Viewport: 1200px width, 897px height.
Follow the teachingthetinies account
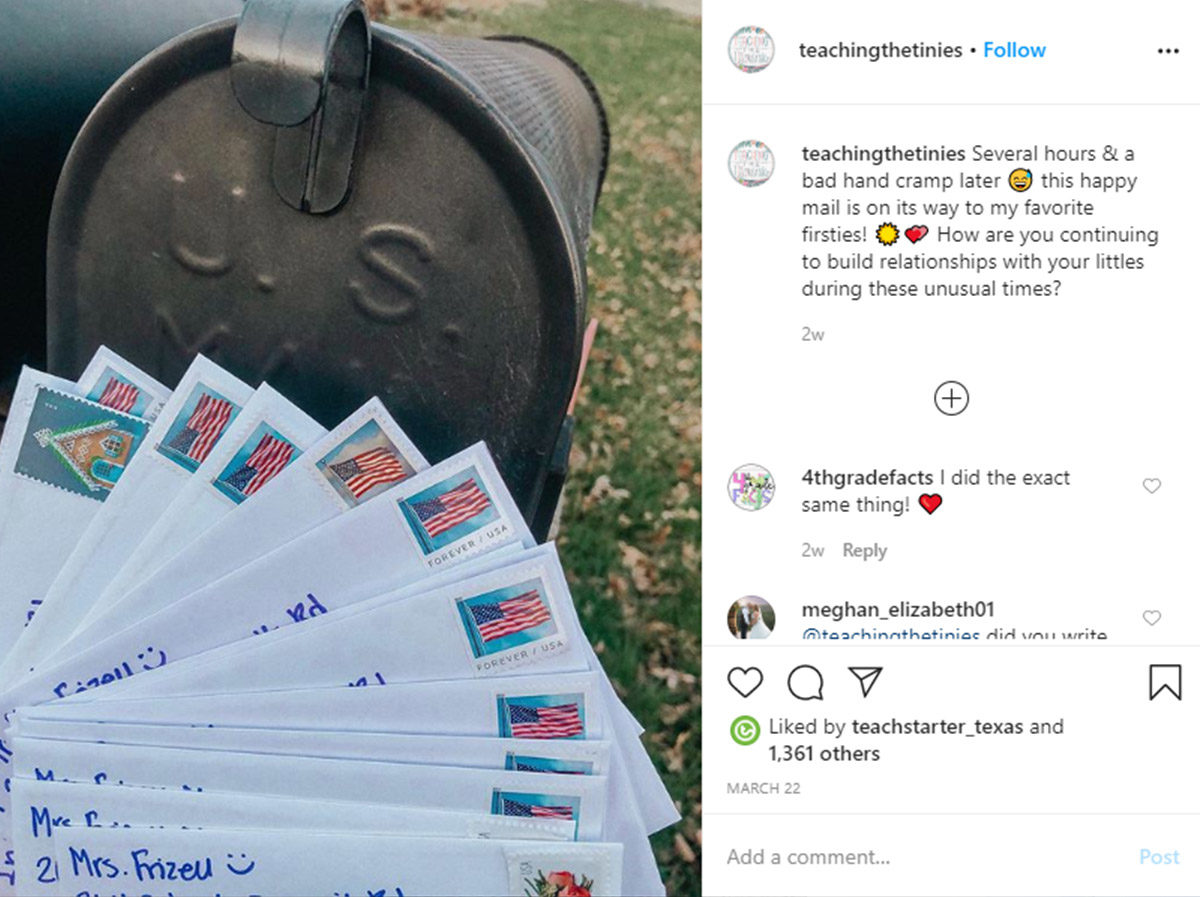(1014, 50)
